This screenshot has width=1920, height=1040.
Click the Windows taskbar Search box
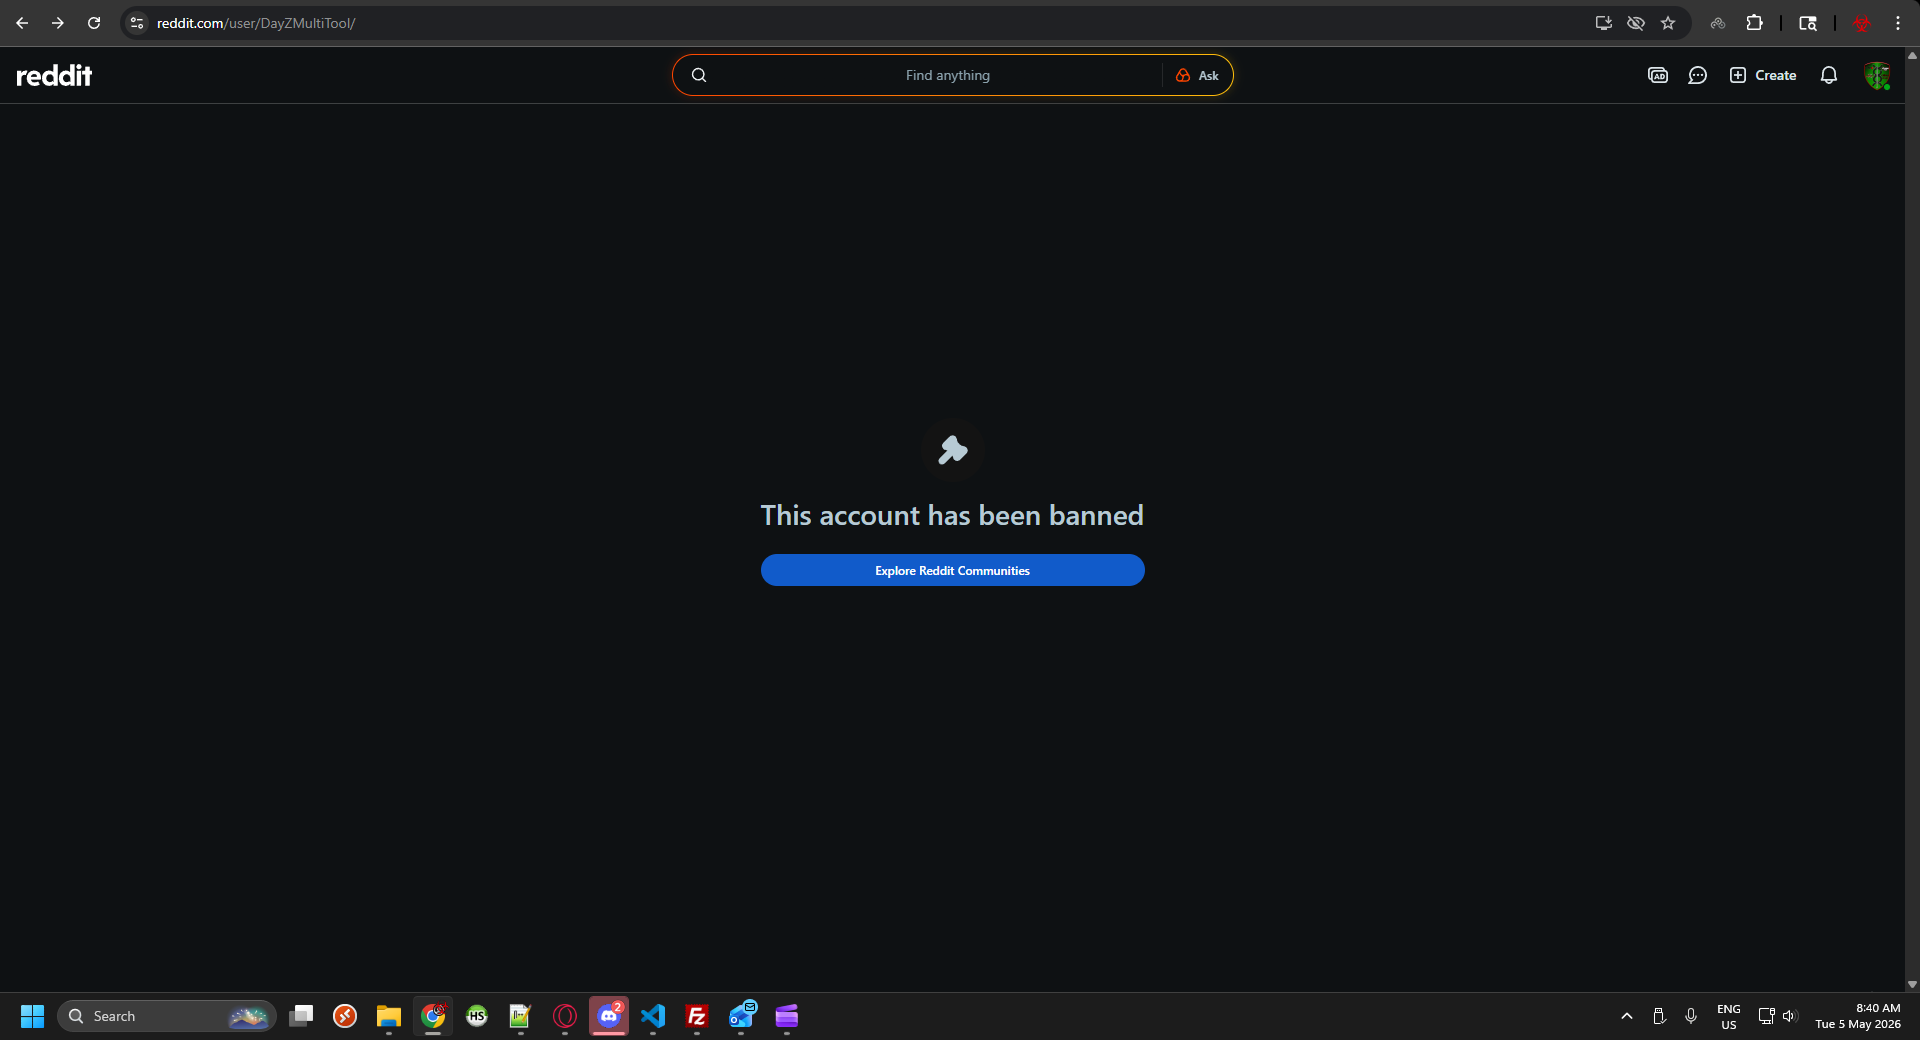[166, 1016]
